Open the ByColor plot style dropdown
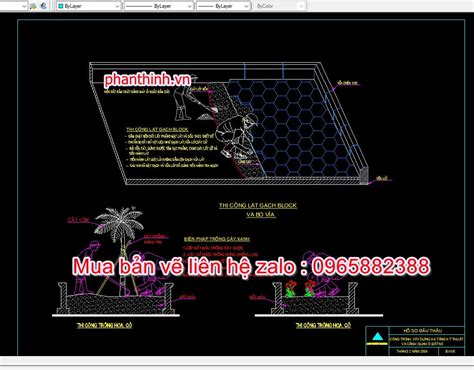The height and width of the screenshot is (370, 474). click(x=280, y=6)
